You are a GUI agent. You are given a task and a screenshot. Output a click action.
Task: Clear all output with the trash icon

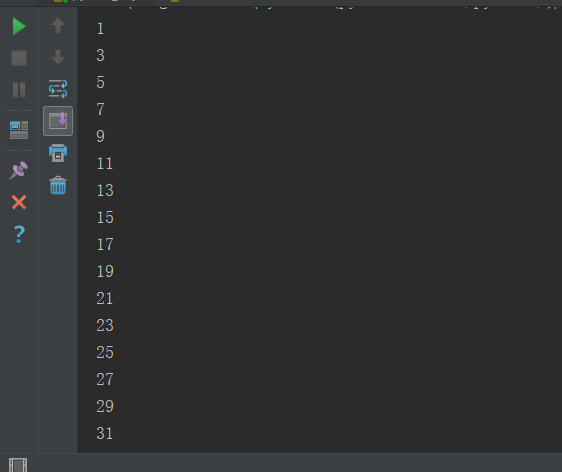[x=58, y=185]
